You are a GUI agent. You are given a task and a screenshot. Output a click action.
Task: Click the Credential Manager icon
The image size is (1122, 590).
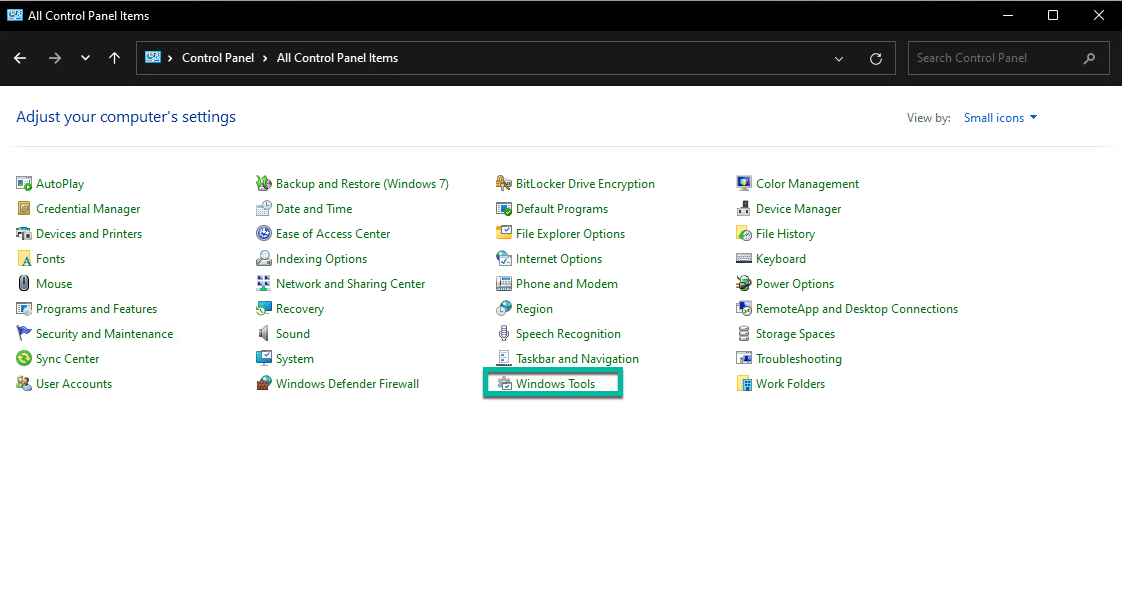tap(24, 209)
